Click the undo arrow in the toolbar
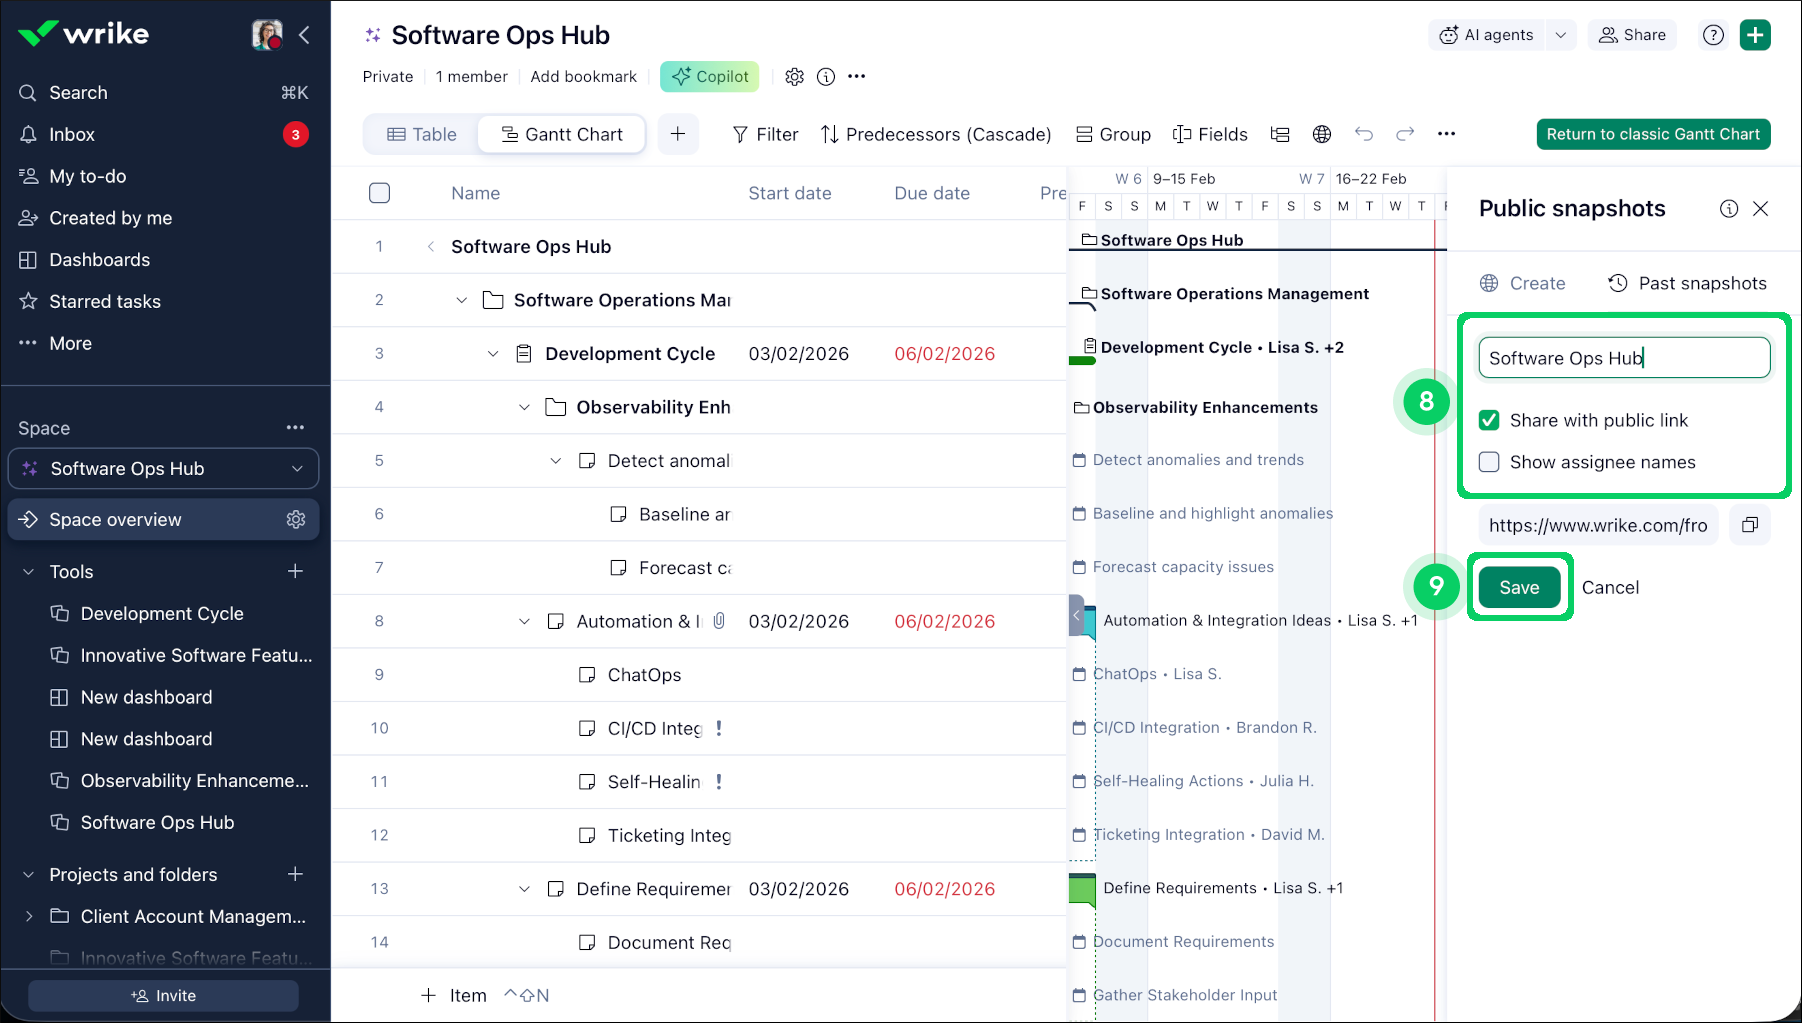 coord(1364,134)
